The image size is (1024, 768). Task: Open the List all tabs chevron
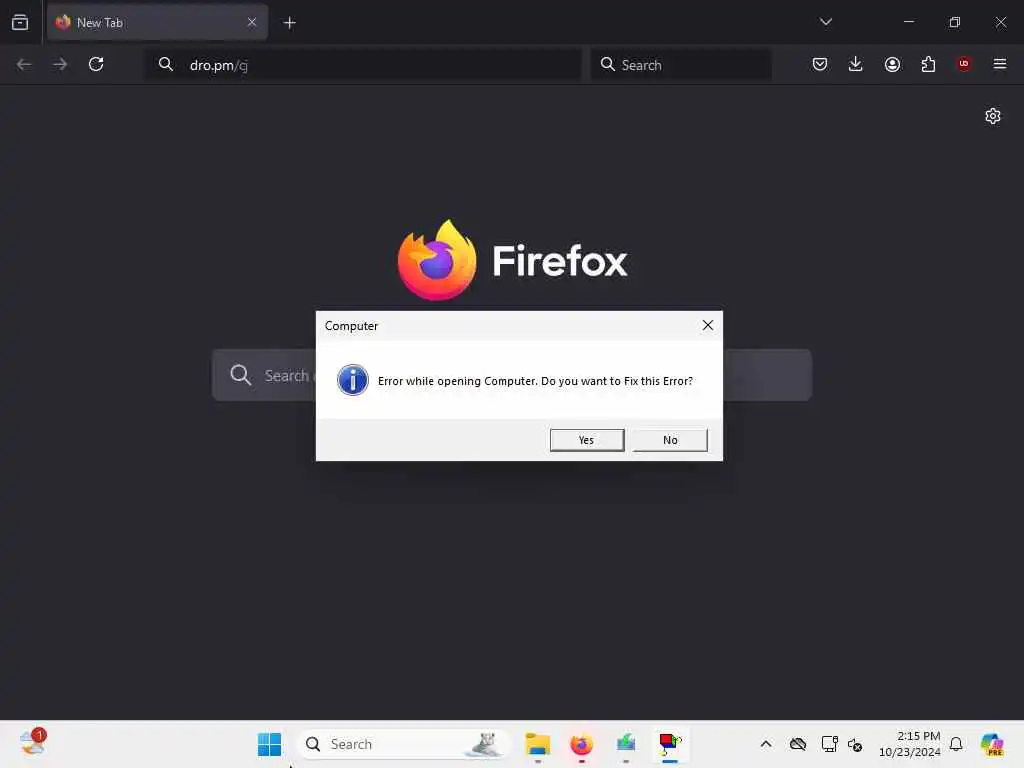coord(825,22)
